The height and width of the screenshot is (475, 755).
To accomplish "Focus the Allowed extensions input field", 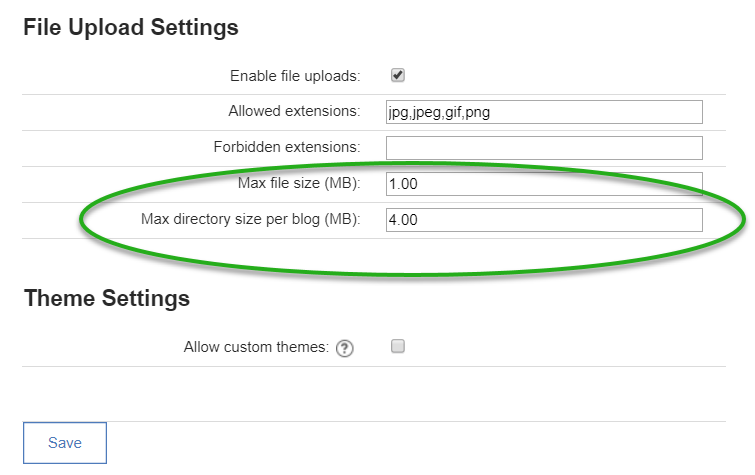I will pos(544,112).
